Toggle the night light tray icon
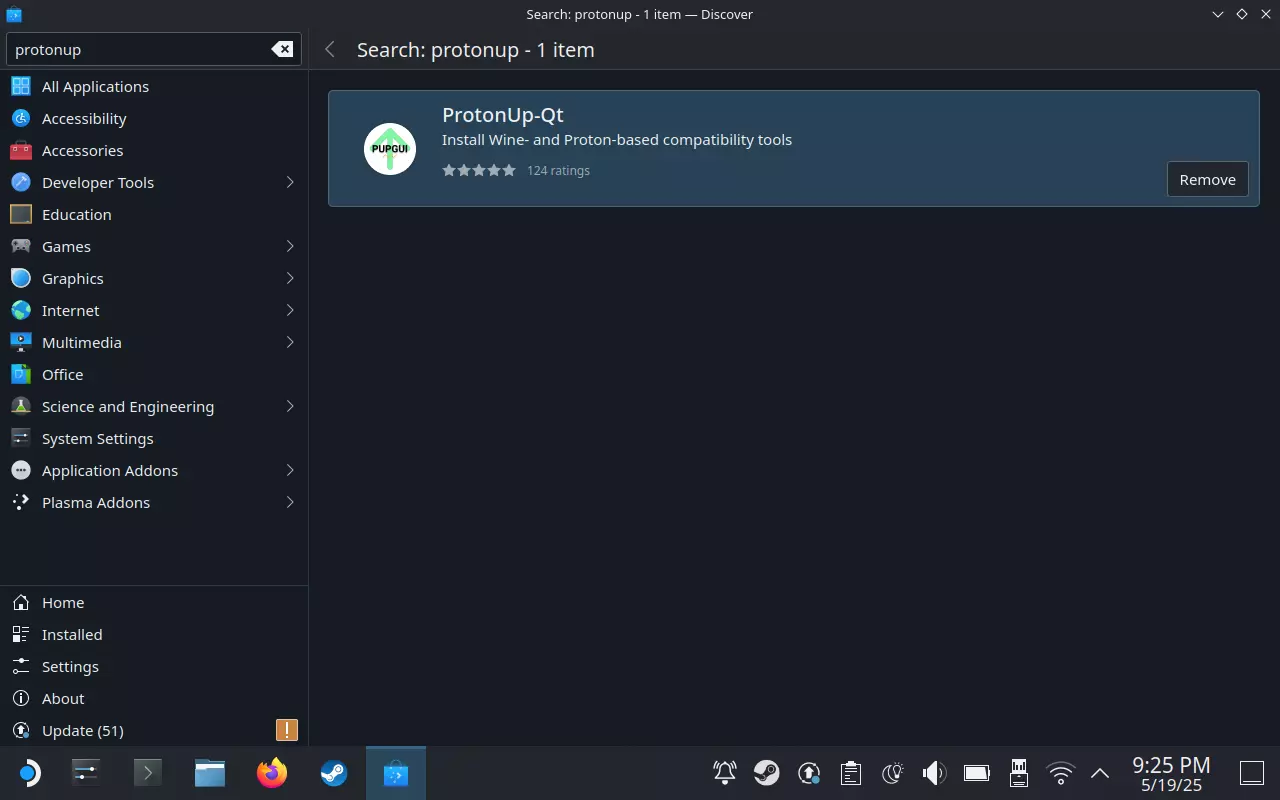The image size is (1280, 800). tap(893, 773)
